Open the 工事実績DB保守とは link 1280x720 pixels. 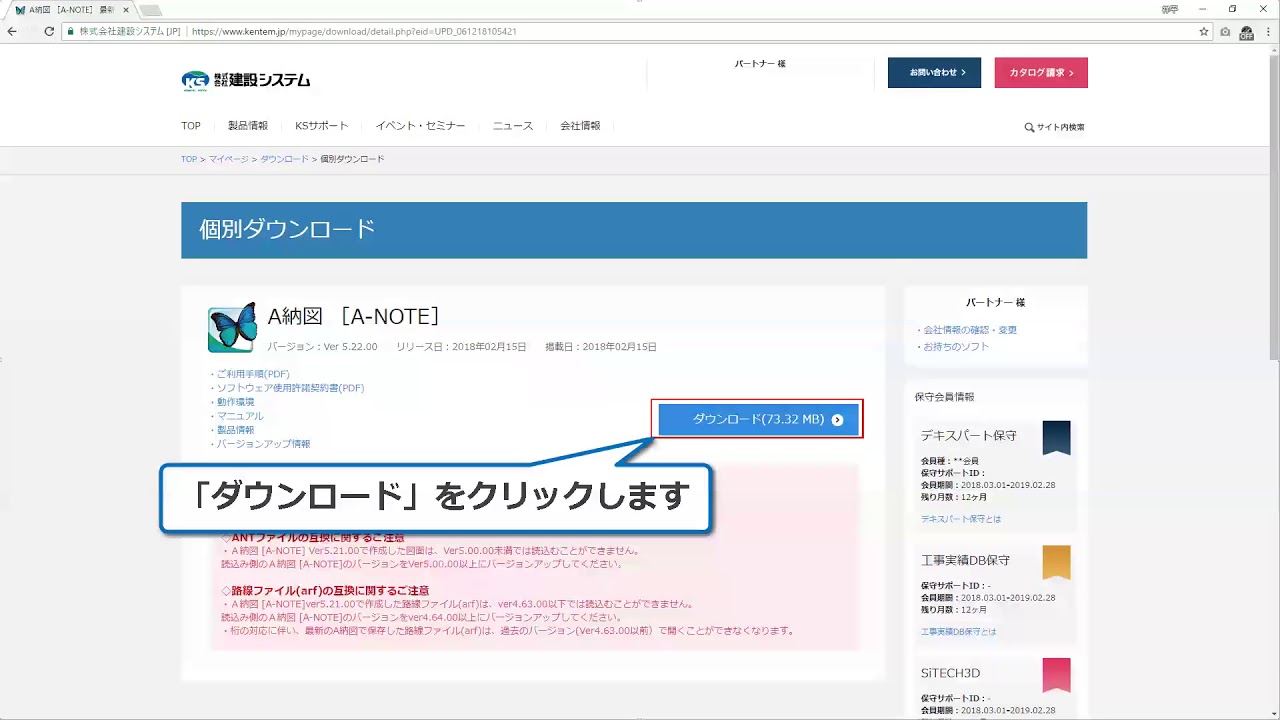[x=959, y=632]
